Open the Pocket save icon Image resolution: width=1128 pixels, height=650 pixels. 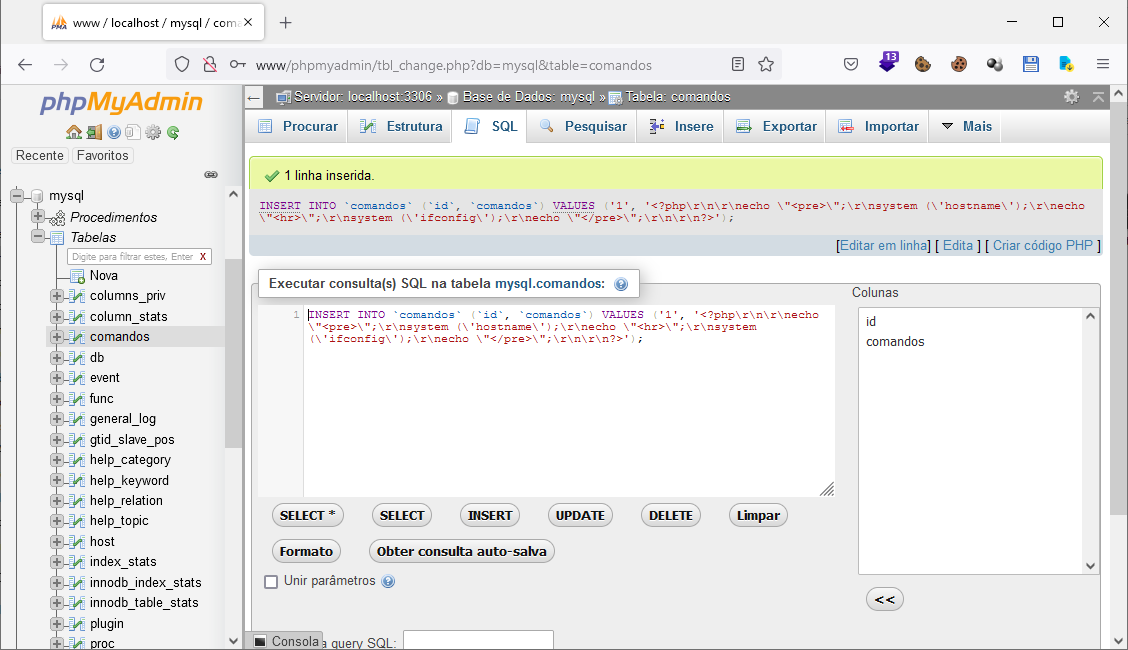pos(851,65)
